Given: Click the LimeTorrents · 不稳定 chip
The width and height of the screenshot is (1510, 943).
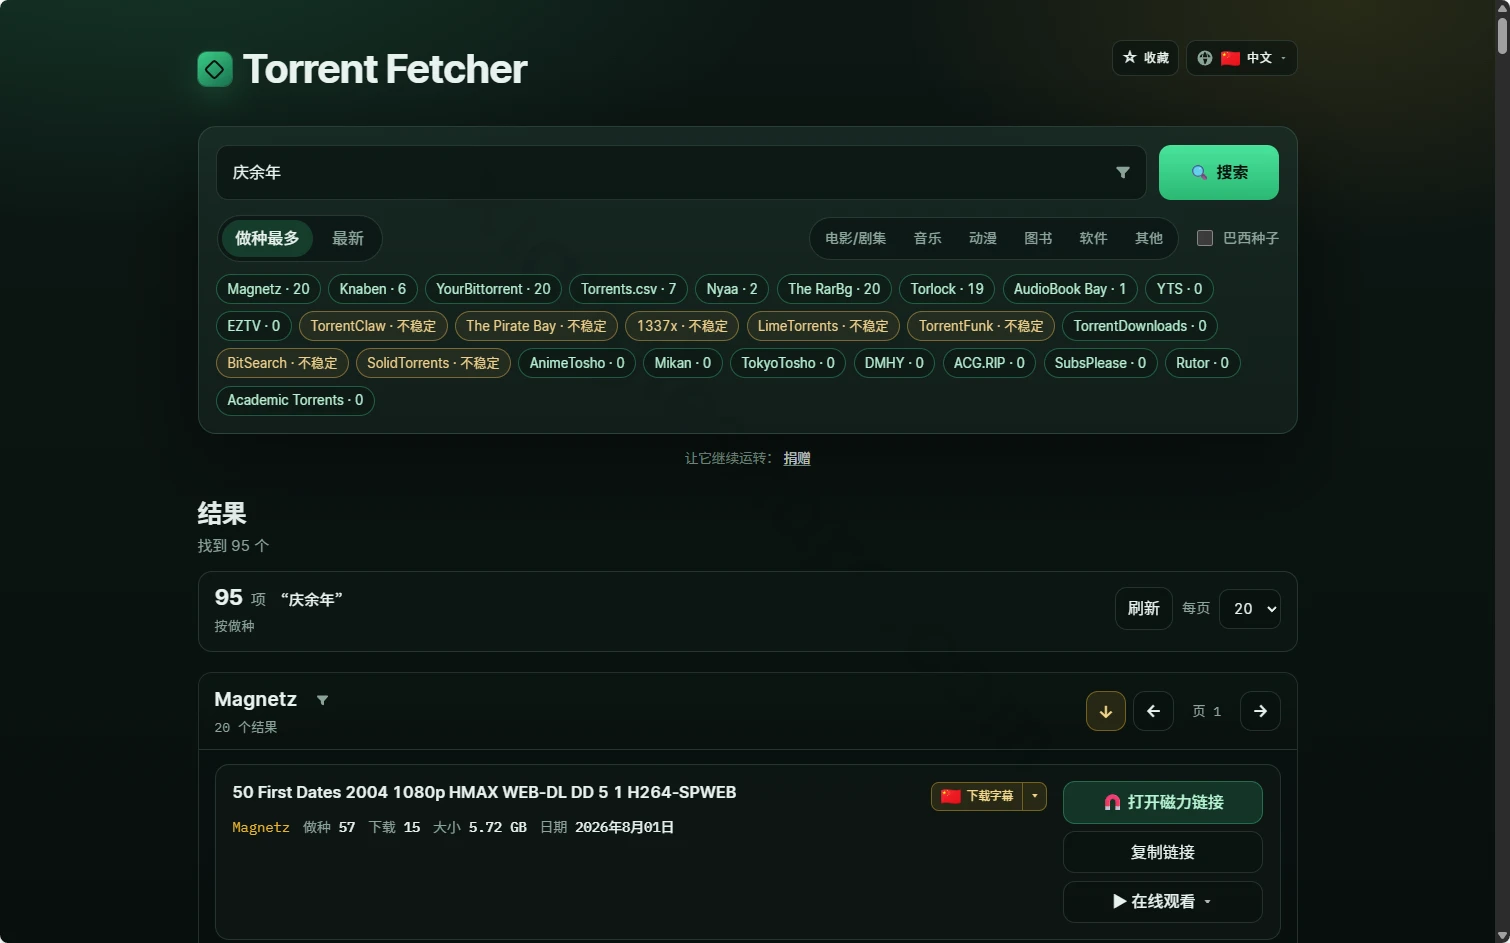Looking at the screenshot, I should [823, 326].
